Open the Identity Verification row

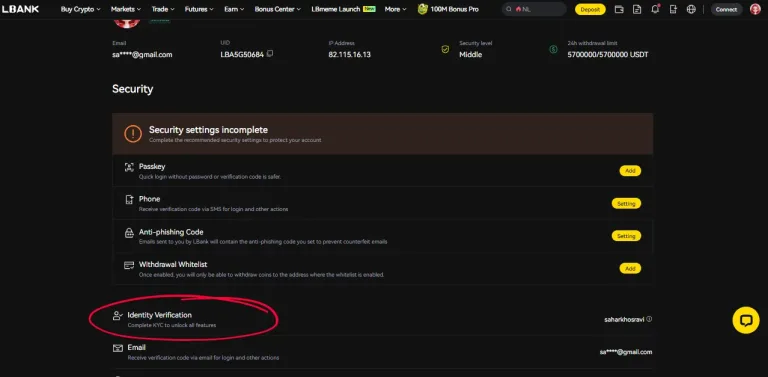click(382, 319)
